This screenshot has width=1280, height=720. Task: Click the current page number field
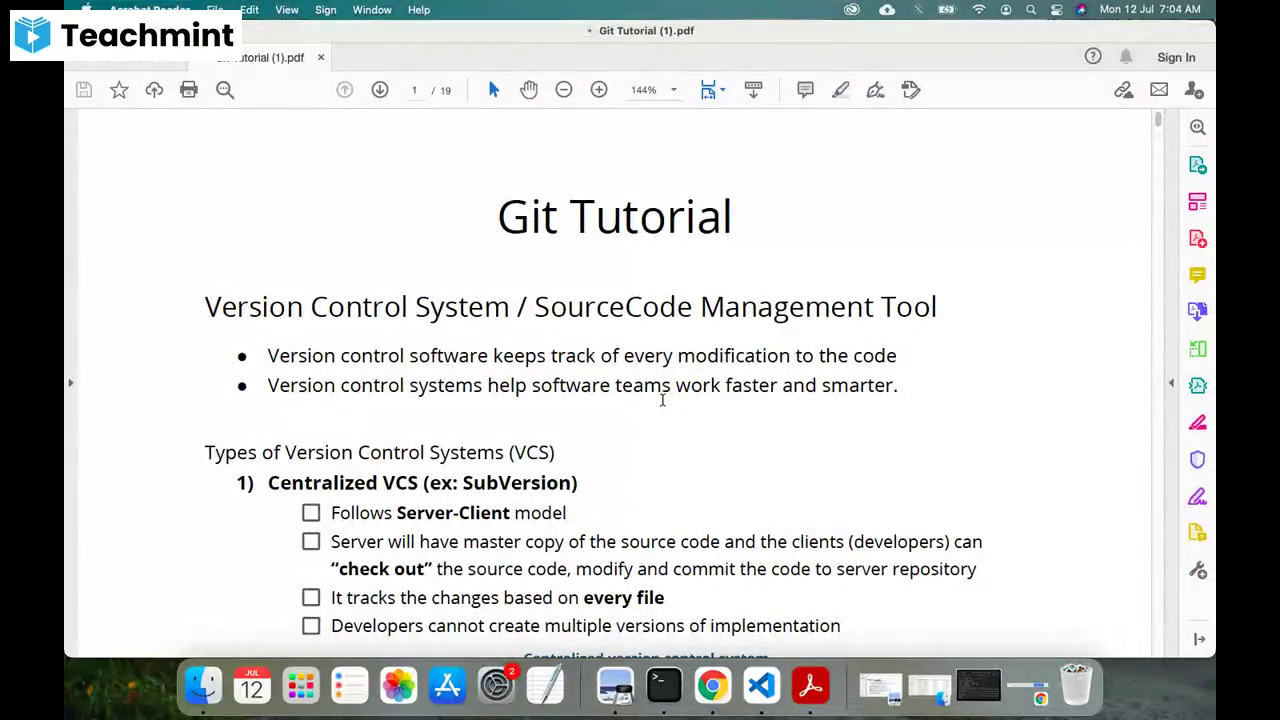414,90
